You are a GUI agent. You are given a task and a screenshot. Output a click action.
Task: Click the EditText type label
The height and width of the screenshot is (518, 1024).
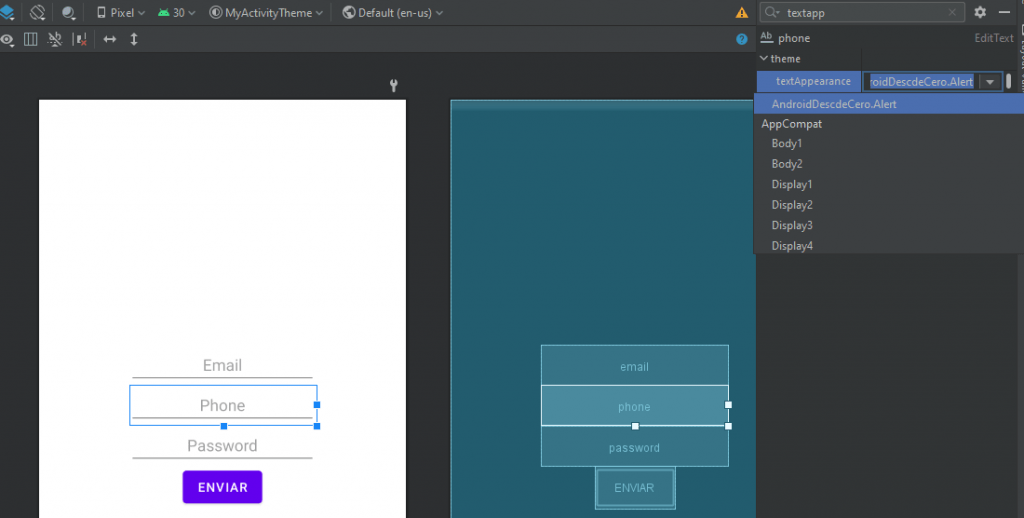[994, 38]
